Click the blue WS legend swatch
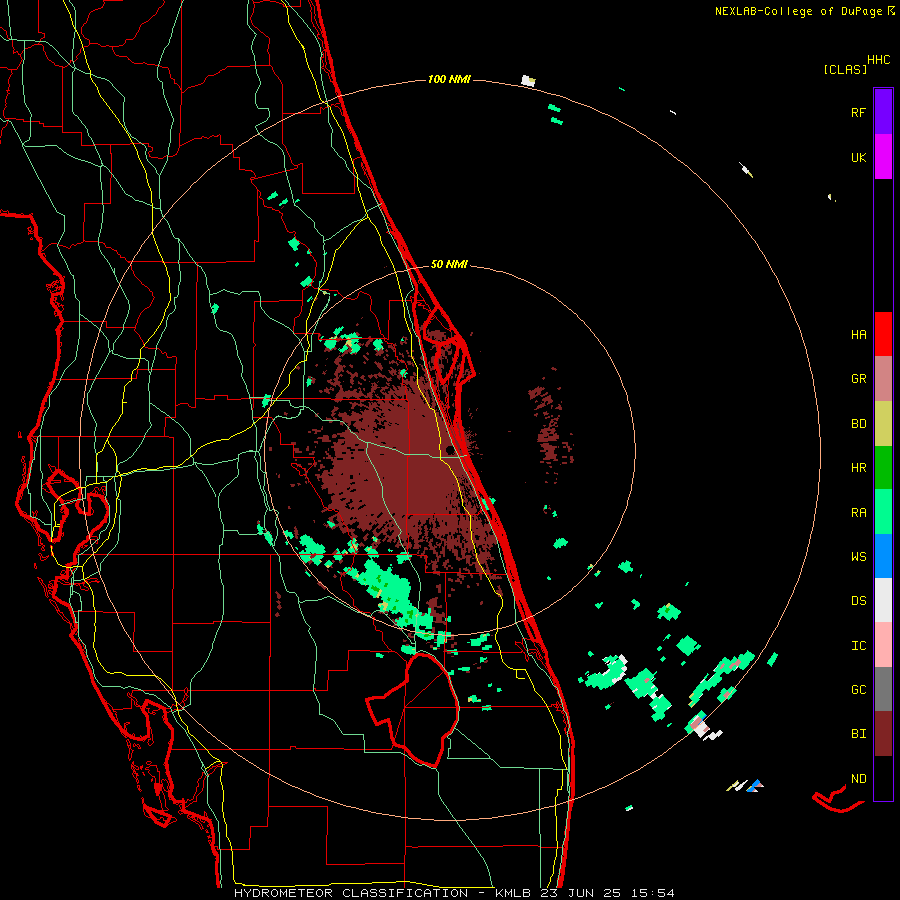This screenshot has width=900, height=900. (883, 556)
